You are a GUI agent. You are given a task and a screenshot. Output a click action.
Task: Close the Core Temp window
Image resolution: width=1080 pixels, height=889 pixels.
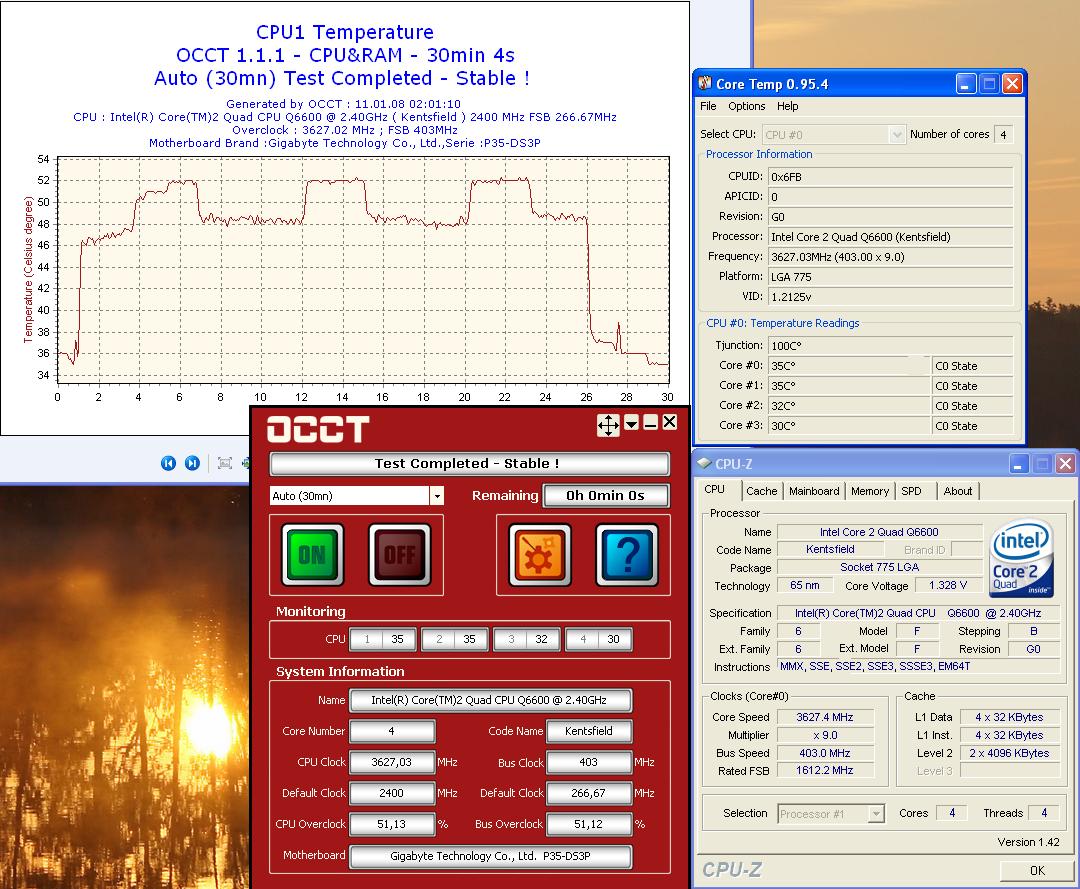tap(1012, 84)
